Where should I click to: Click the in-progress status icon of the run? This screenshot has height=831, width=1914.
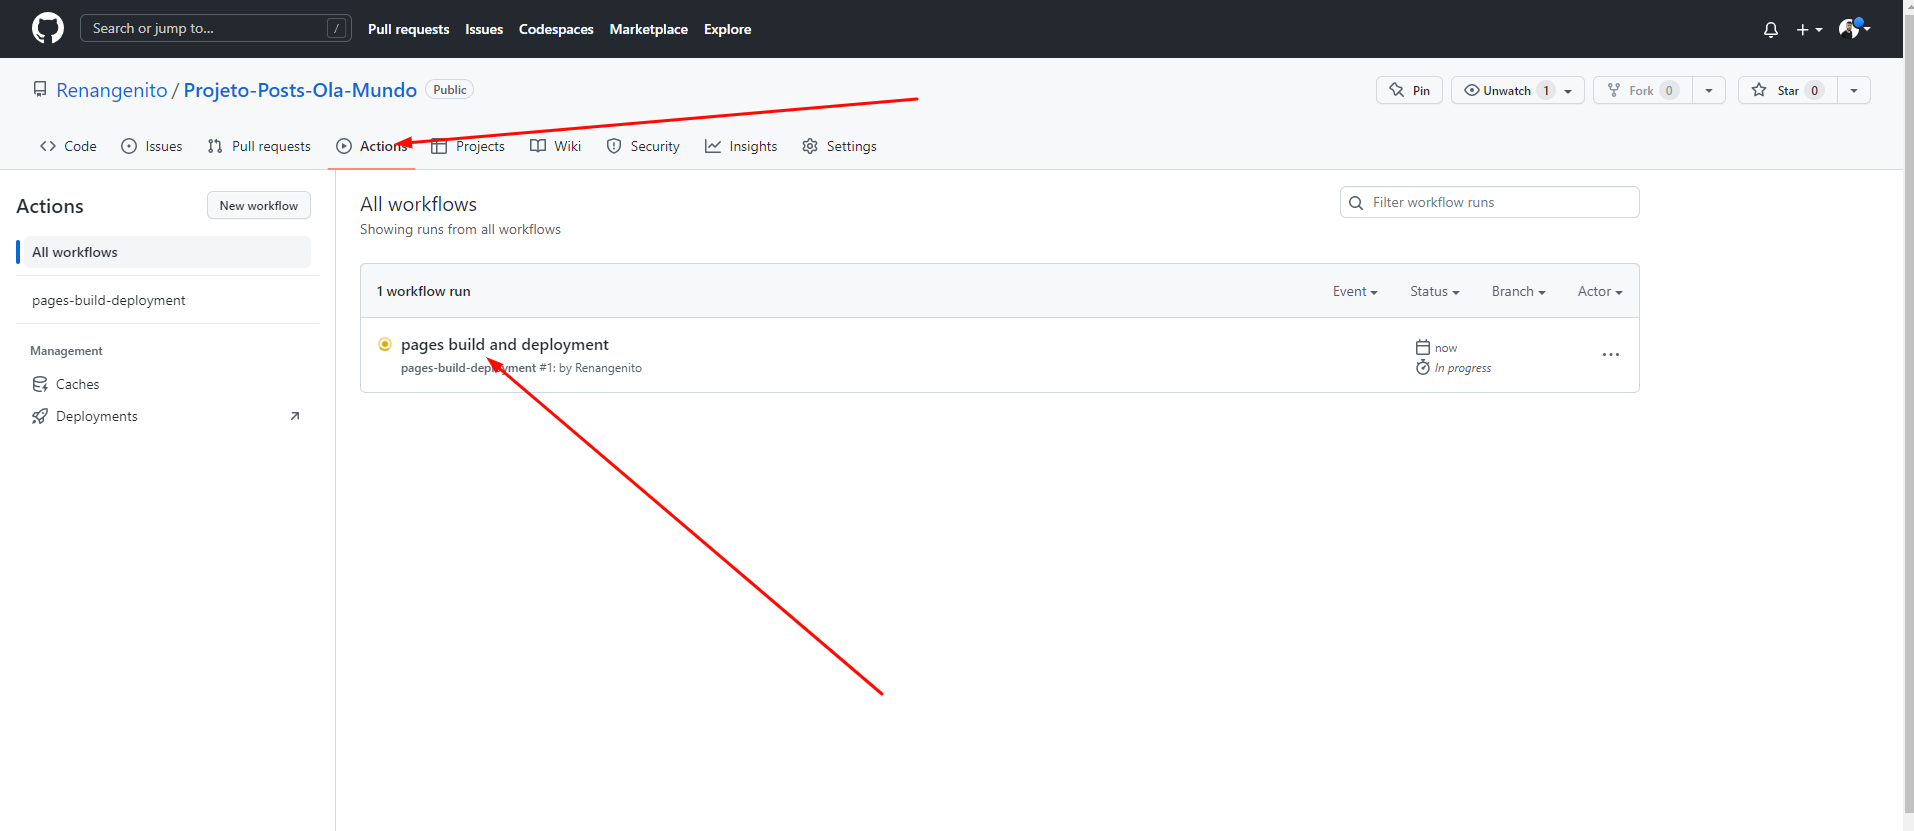(x=385, y=344)
